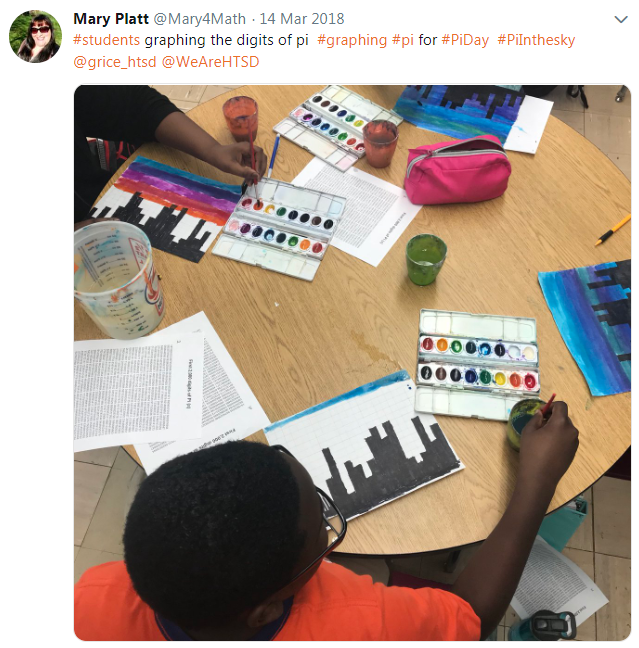Follow the #PiInthesky hashtag
This screenshot has width=639, height=648.
point(536,40)
